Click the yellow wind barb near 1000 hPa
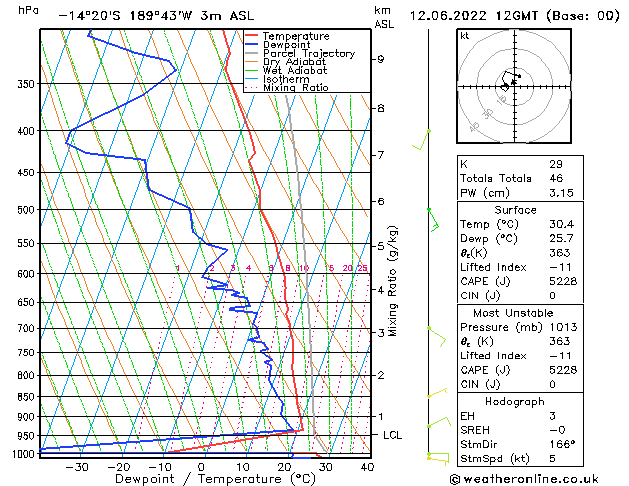 438,457
